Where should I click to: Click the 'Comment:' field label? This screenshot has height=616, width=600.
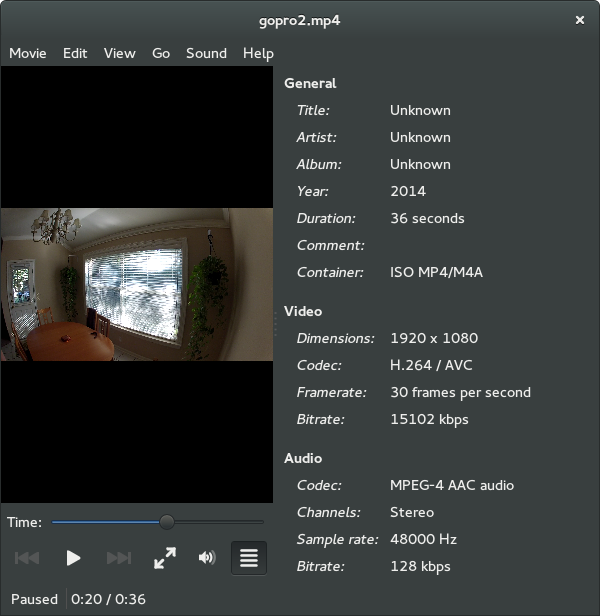click(330, 245)
